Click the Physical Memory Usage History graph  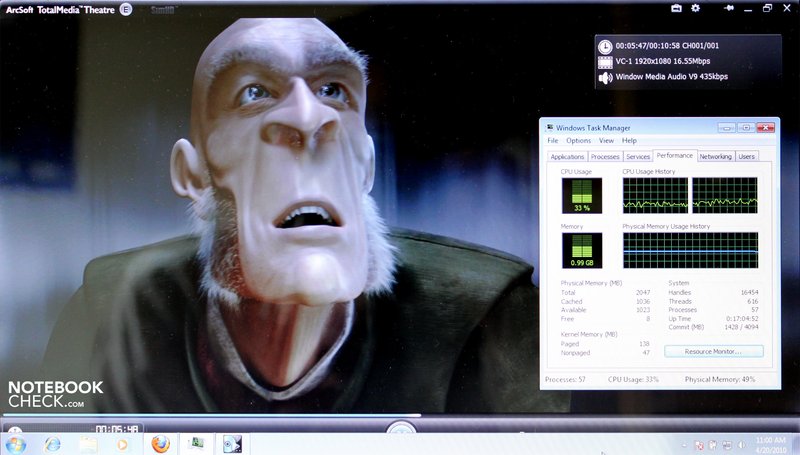coord(690,250)
